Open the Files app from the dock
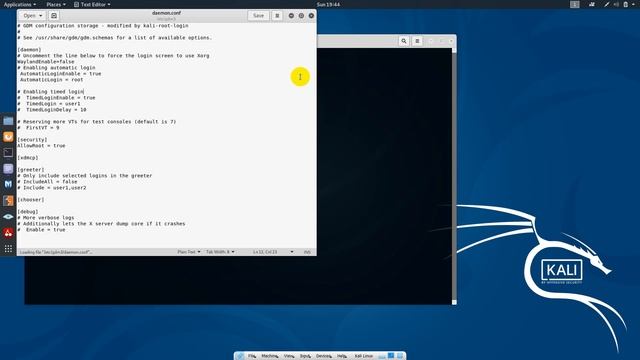Screen dimensions: 640x360 (8, 121)
